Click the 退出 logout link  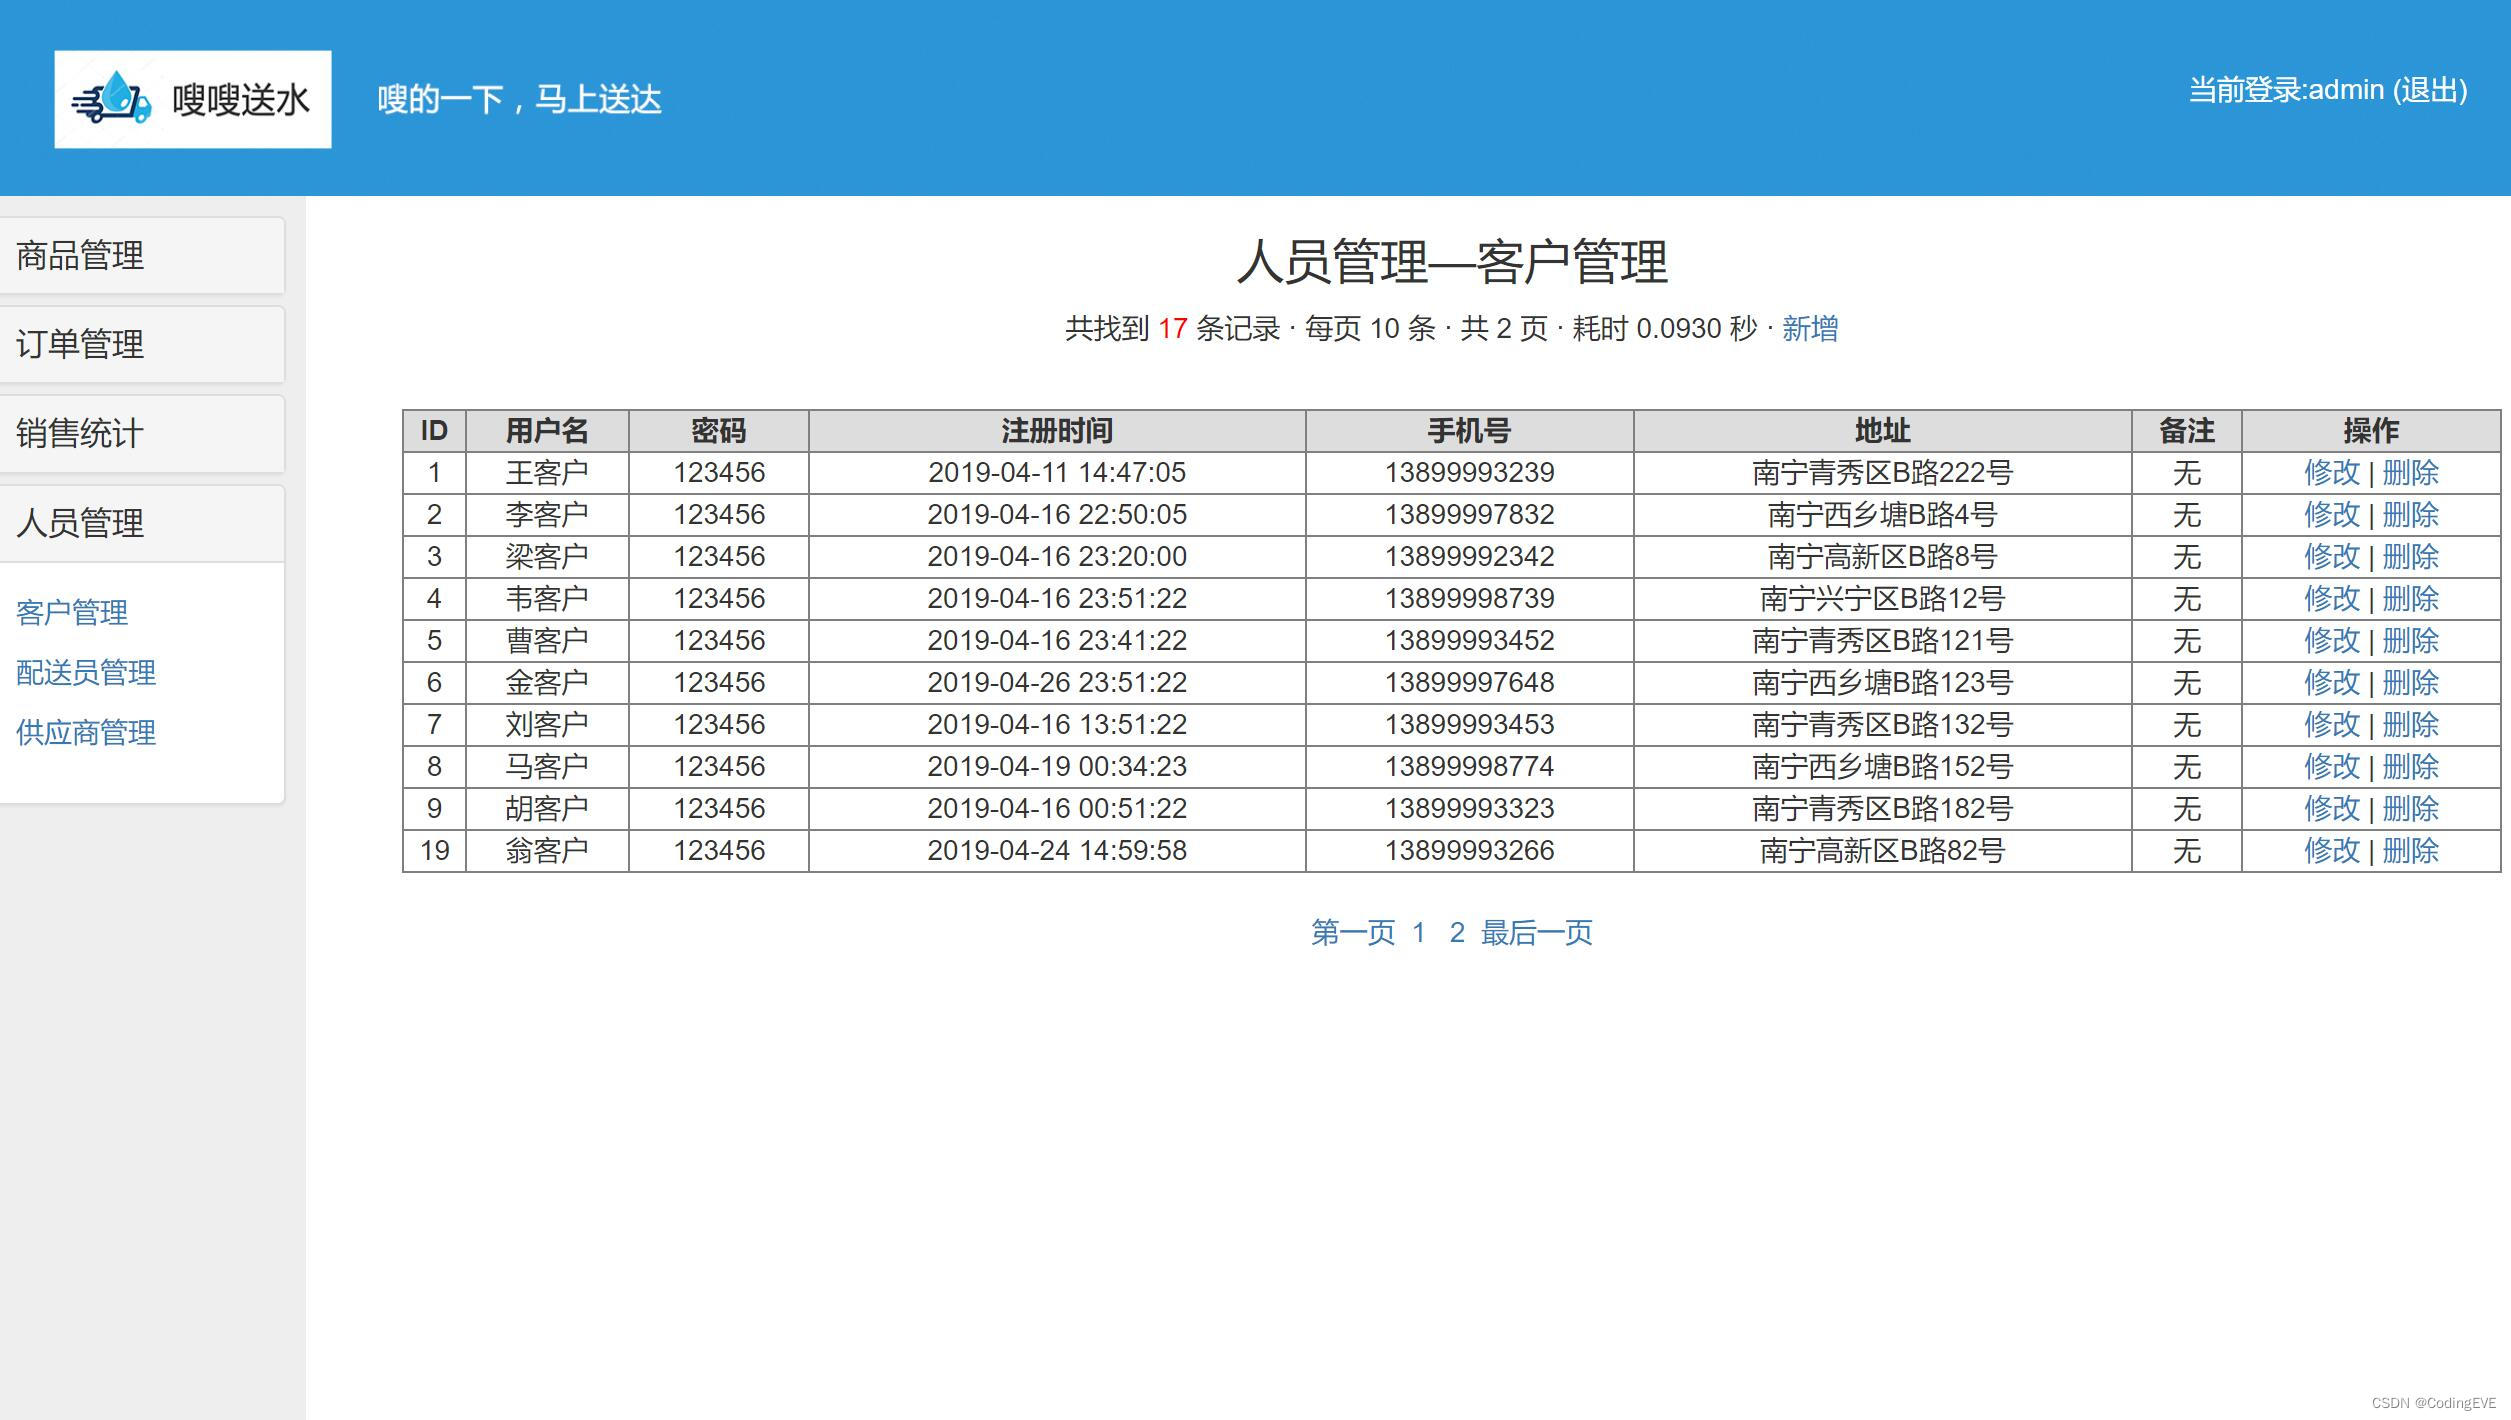click(x=2428, y=90)
